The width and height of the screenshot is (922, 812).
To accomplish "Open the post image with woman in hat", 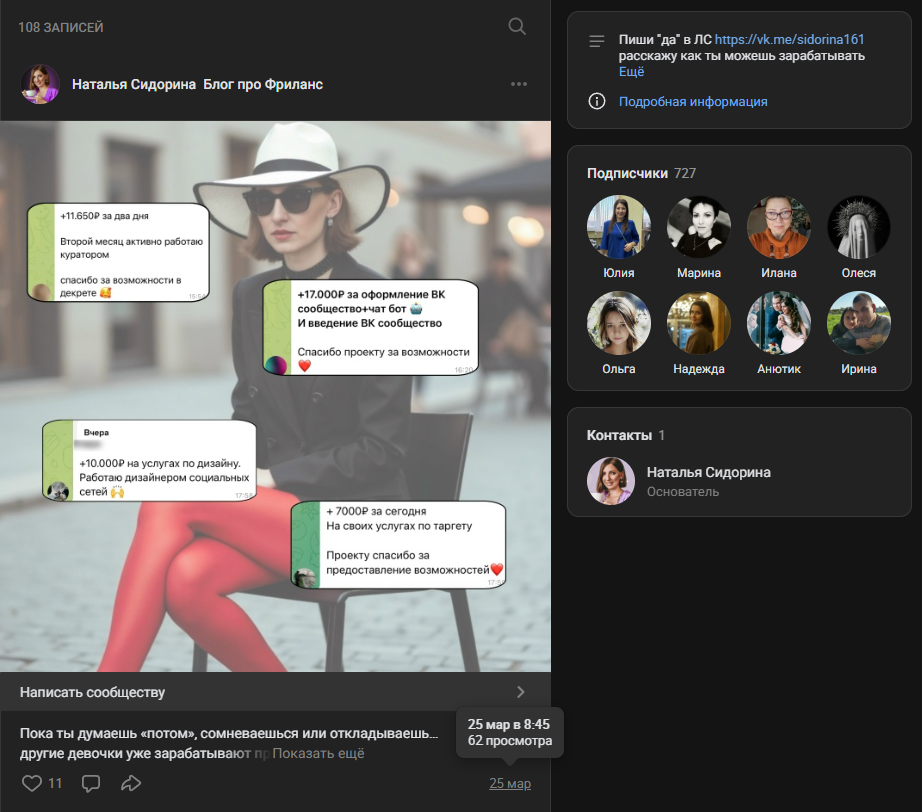I will (x=275, y=396).
